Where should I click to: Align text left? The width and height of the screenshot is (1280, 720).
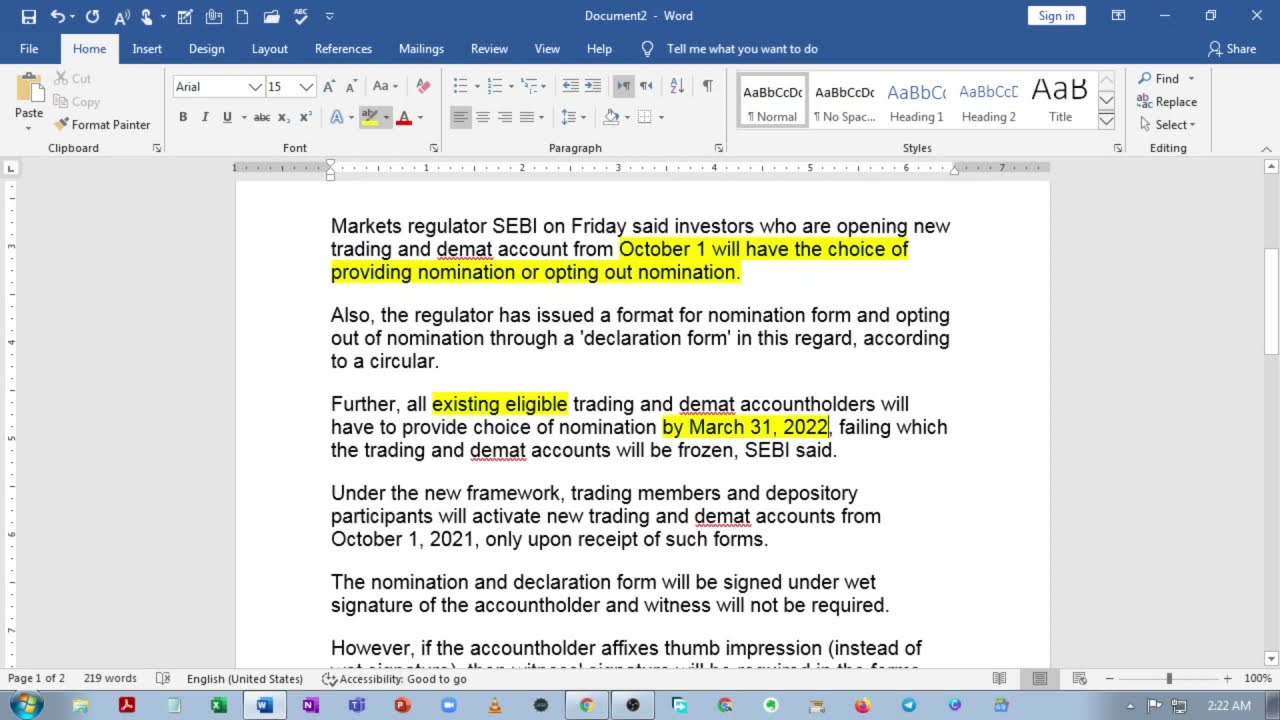tap(460, 117)
